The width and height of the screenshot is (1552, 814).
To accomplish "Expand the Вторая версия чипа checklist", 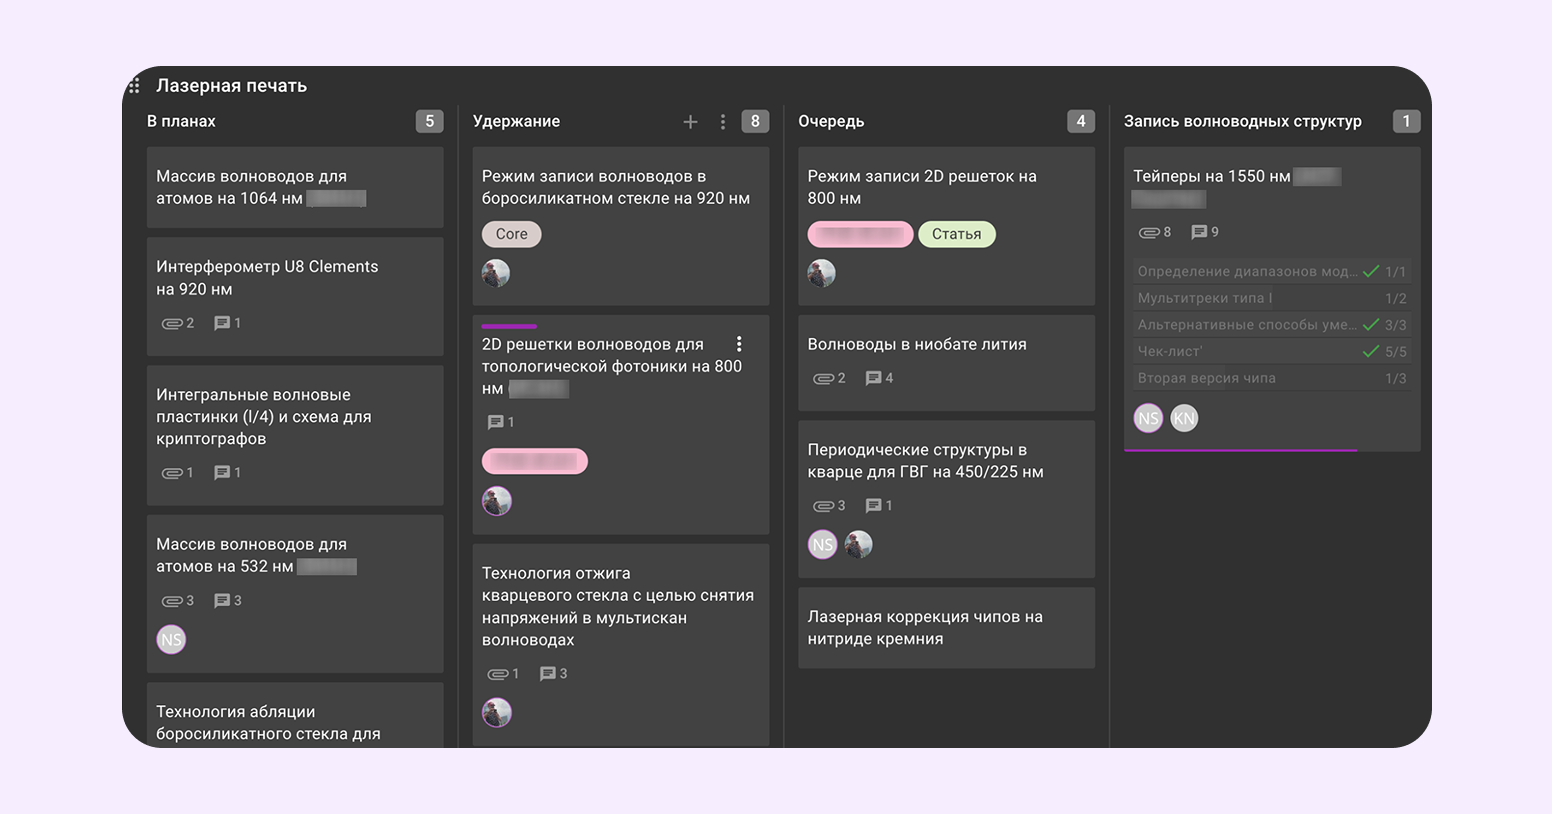I will (x=1271, y=378).
